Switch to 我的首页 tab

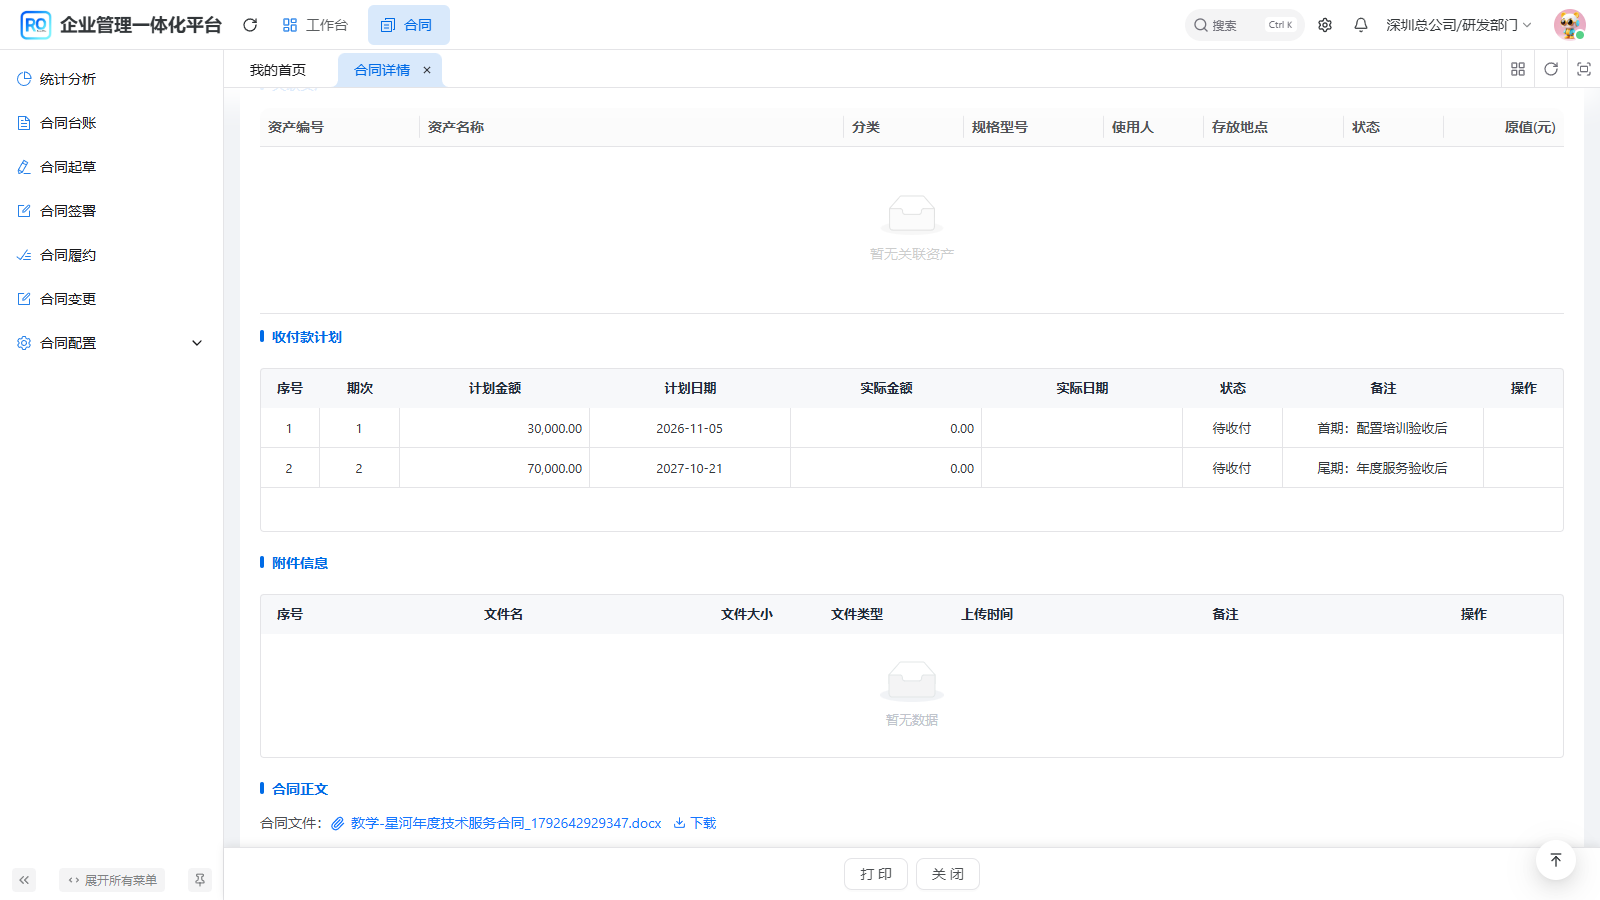click(x=278, y=70)
